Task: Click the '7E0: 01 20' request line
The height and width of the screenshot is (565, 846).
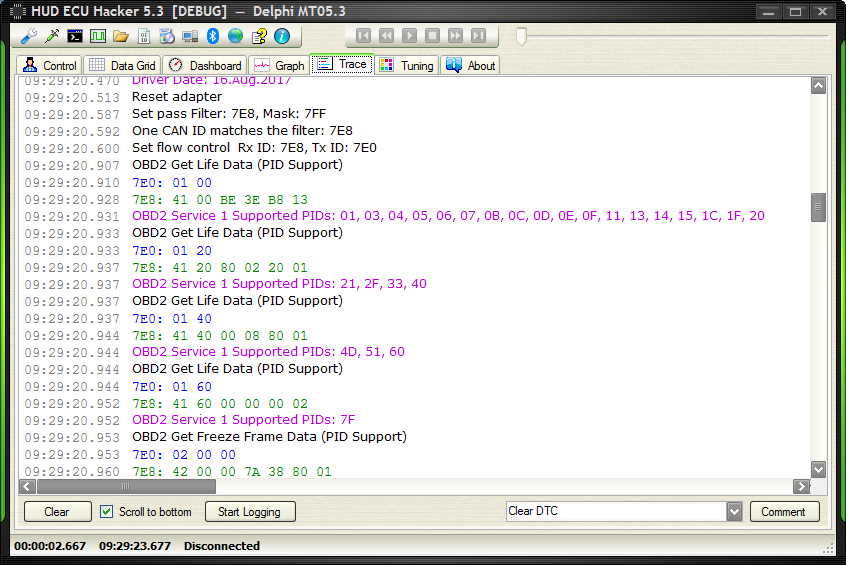Action: coord(172,250)
